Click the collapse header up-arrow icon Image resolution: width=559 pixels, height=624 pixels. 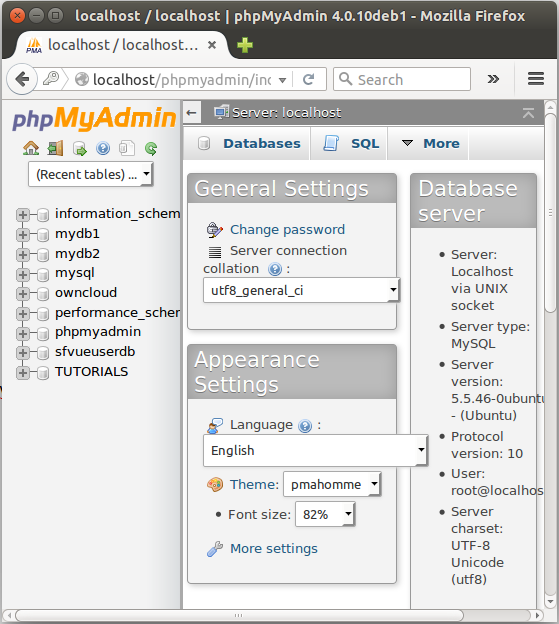click(x=528, y=113)
